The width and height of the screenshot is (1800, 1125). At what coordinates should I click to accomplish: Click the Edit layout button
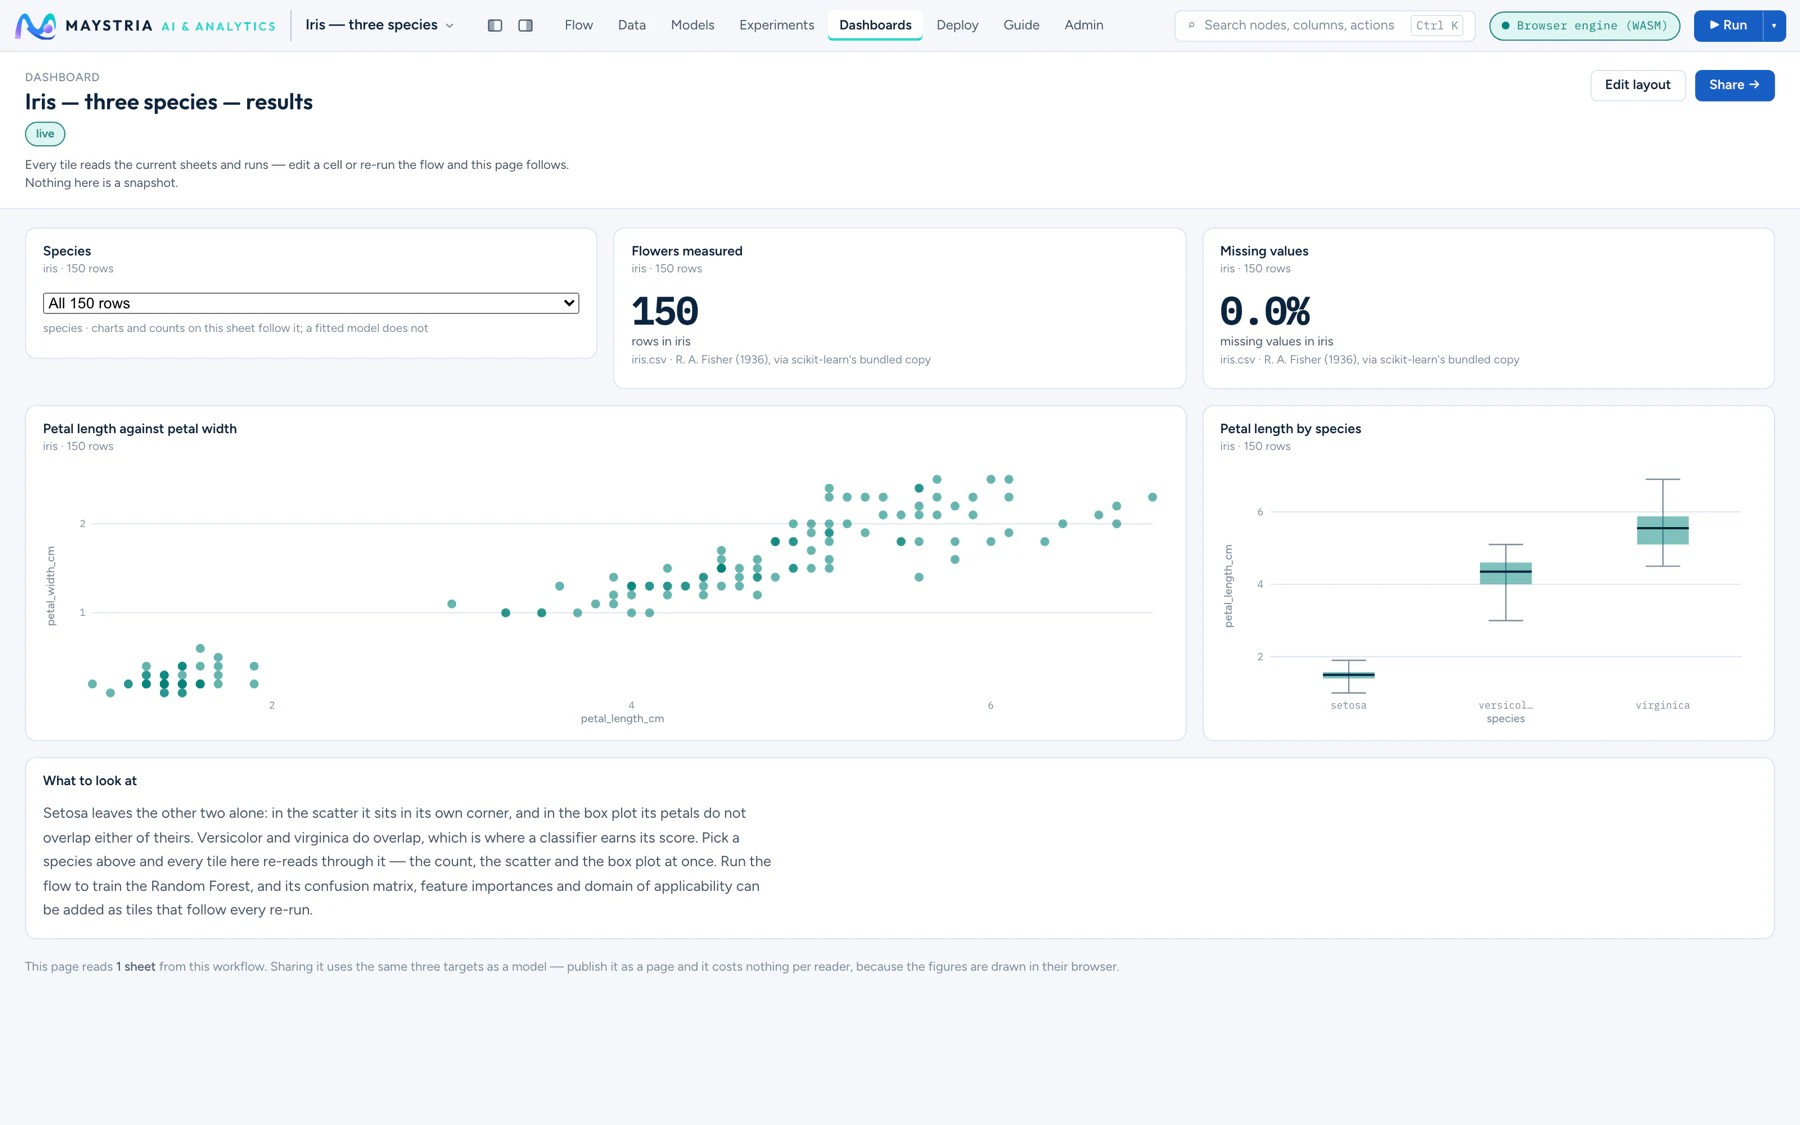[x=1637, y=85]
